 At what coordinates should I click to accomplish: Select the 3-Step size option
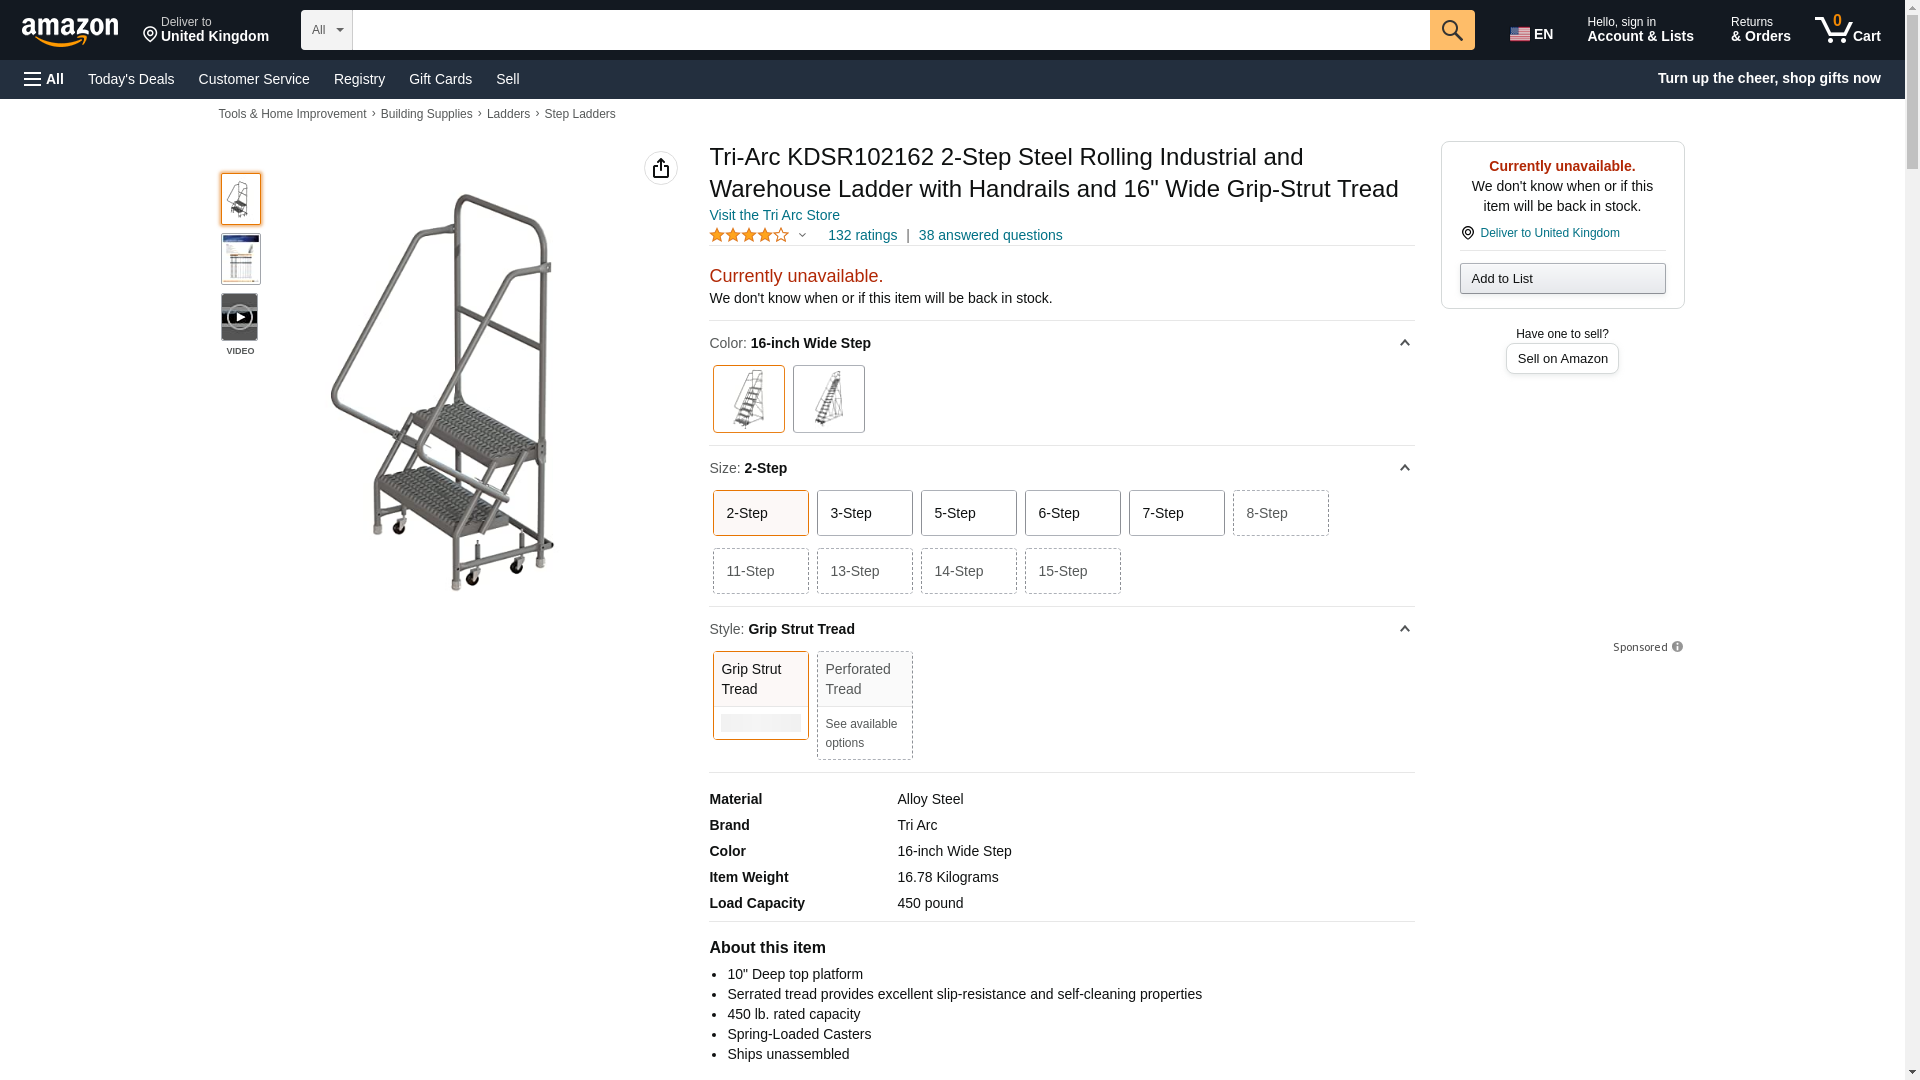[x=864, y=513]
